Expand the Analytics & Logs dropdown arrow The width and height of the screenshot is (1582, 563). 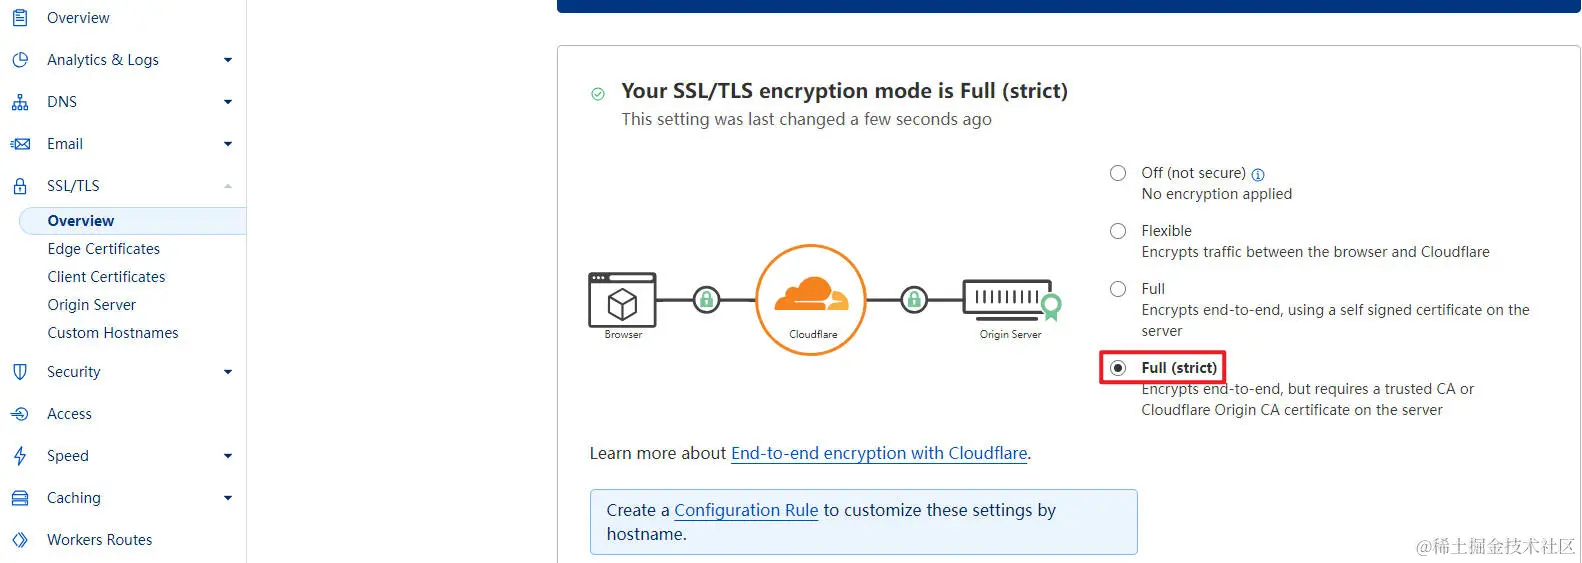click(x=228, y=60)
